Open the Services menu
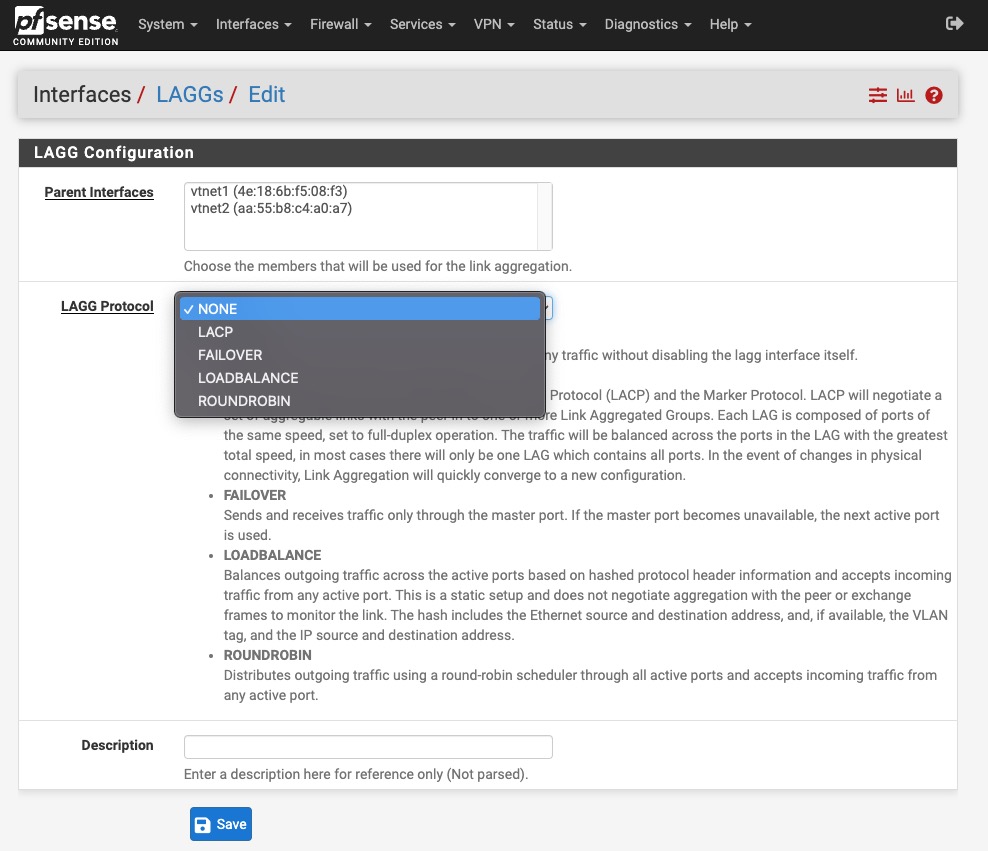988x851 pixels. 422,25
